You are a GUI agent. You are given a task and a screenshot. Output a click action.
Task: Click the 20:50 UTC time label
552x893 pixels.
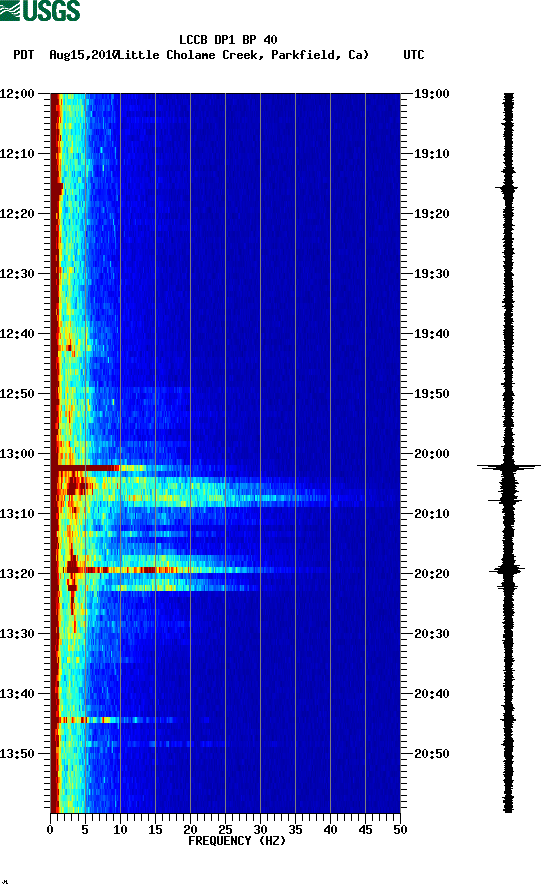point(431,753)
